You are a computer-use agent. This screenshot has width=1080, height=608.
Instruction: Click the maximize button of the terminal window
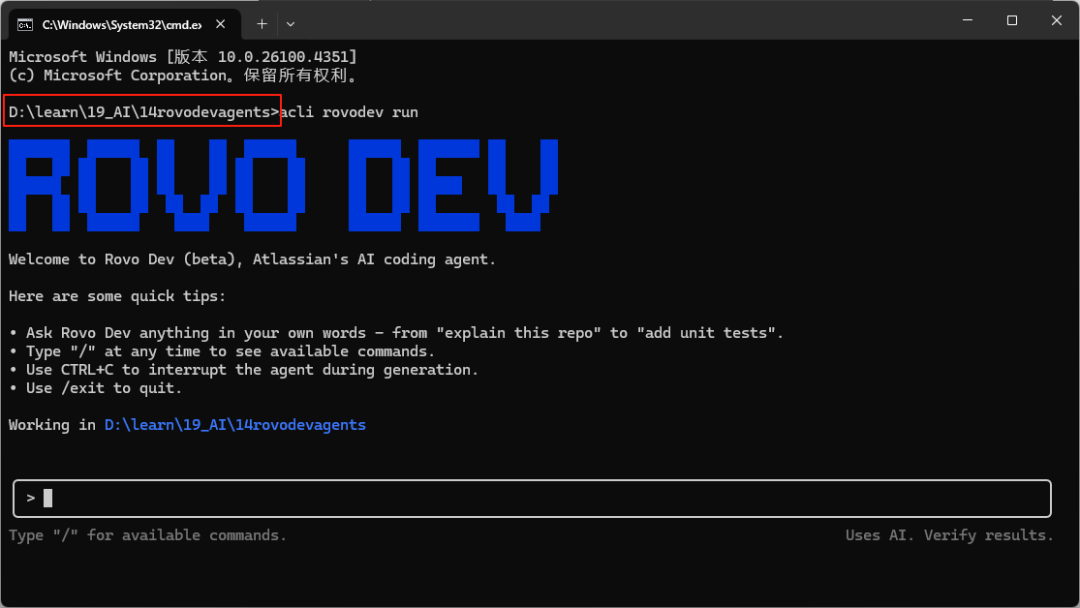tap(1011, 20)
